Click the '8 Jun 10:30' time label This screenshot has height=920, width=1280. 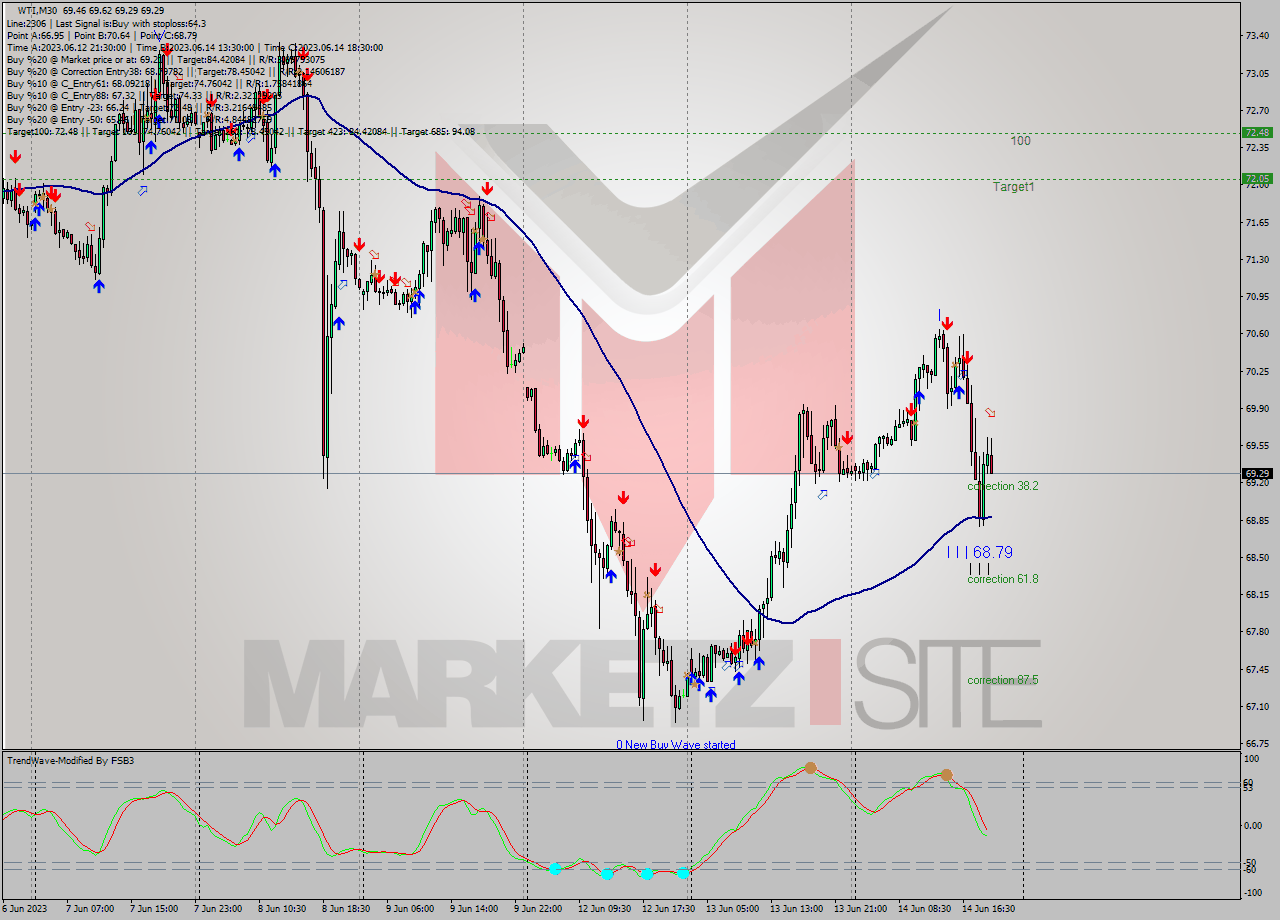pos(282,909)
